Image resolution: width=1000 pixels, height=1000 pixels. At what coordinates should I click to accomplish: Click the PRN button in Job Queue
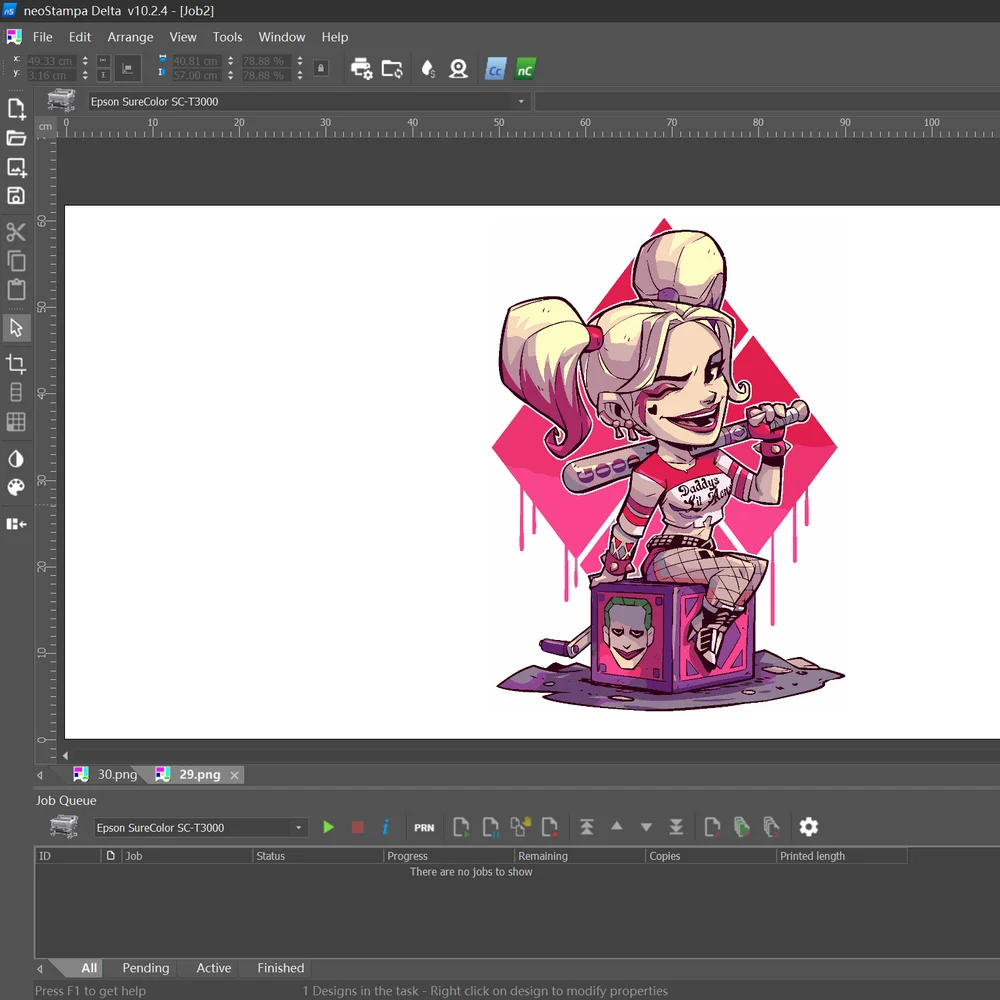point(424,828)
